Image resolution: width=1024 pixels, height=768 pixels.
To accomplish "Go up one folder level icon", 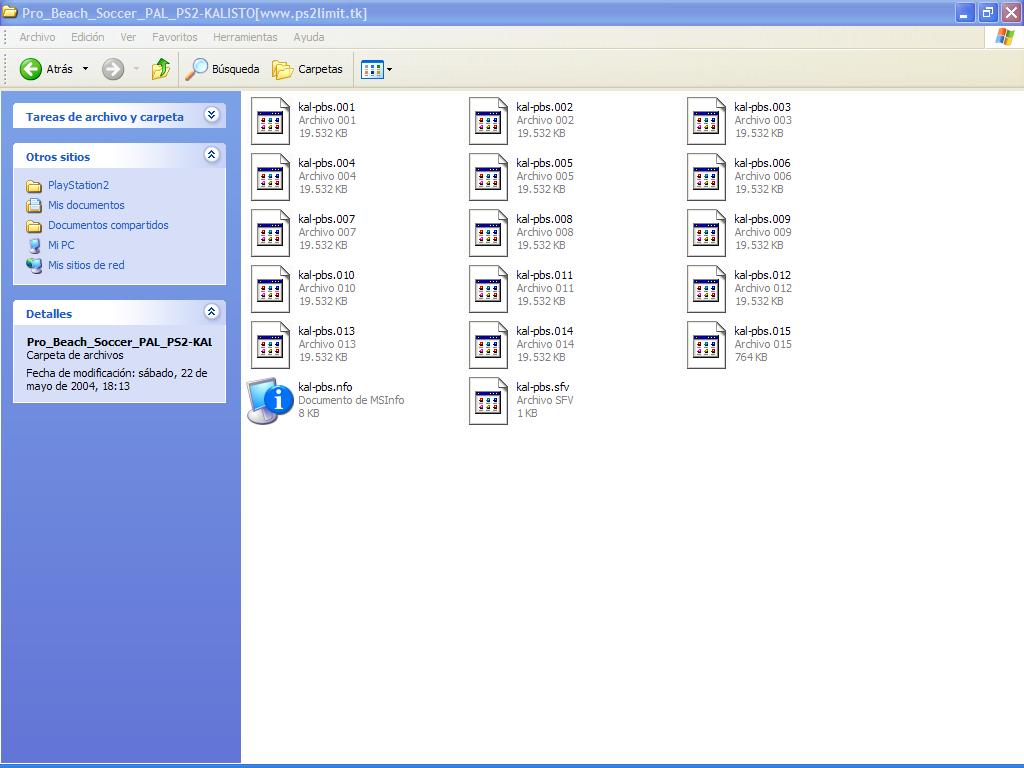I will tap(160, 69).
